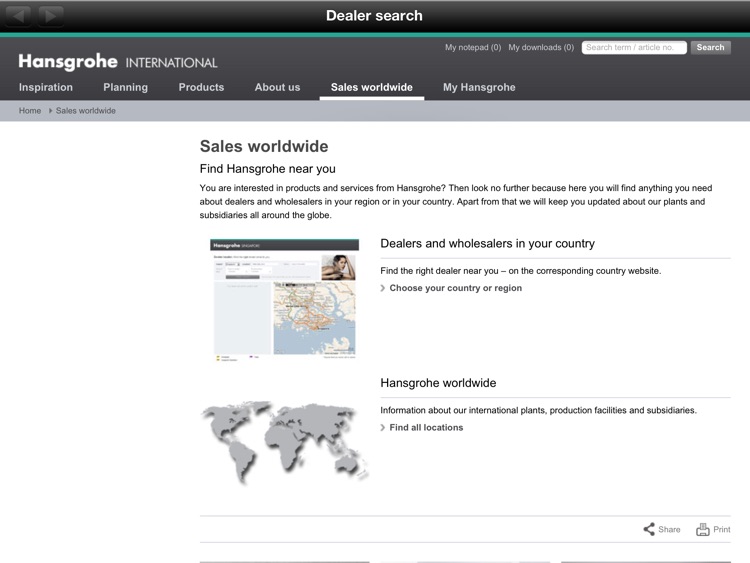The image size is (750, 563).
Task: Open Choose your country or region link
Action: pyautogui.click(x=455, y=288)
